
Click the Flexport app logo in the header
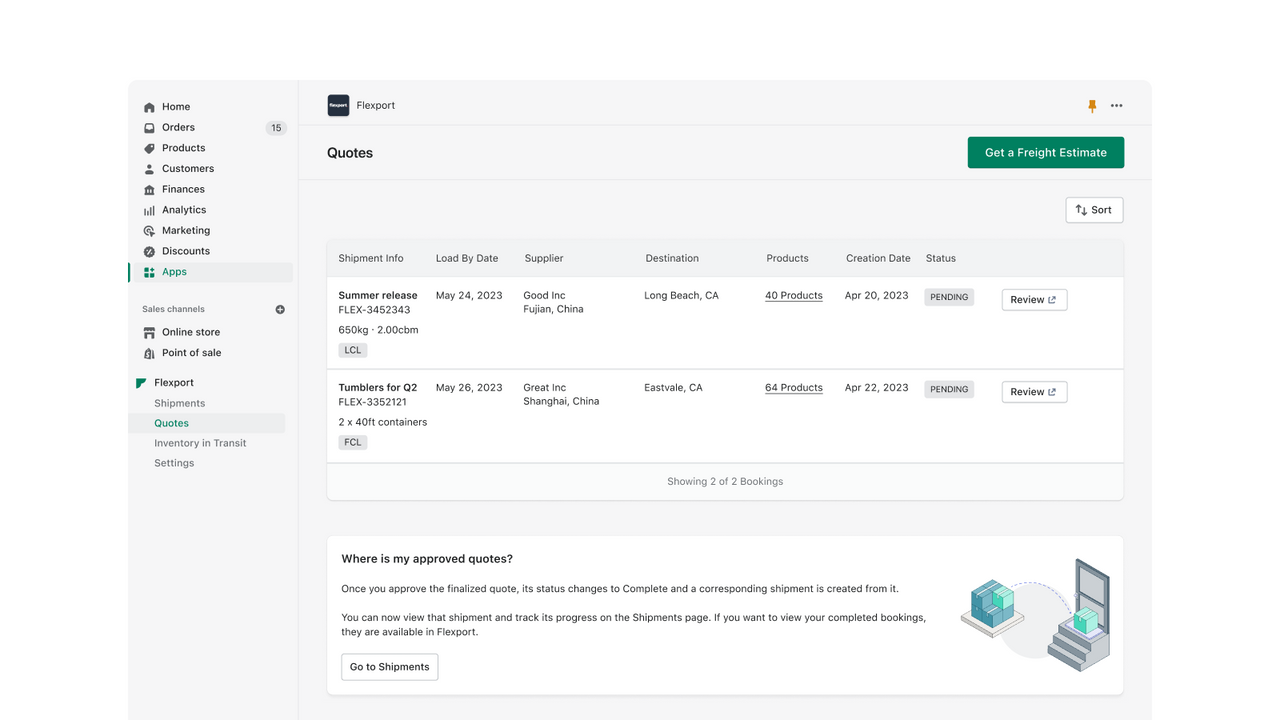click(x=336, y=105)
